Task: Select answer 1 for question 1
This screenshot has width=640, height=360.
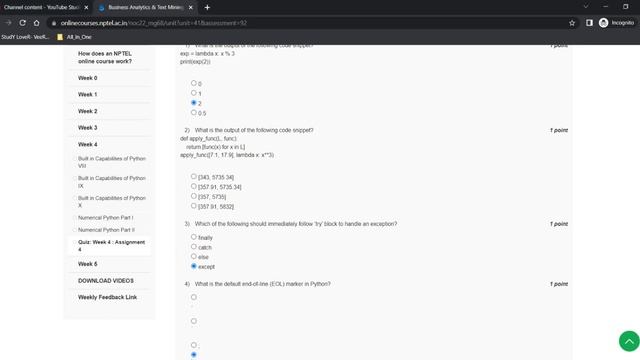Action: pyautogui.click(x=193, y=93)
